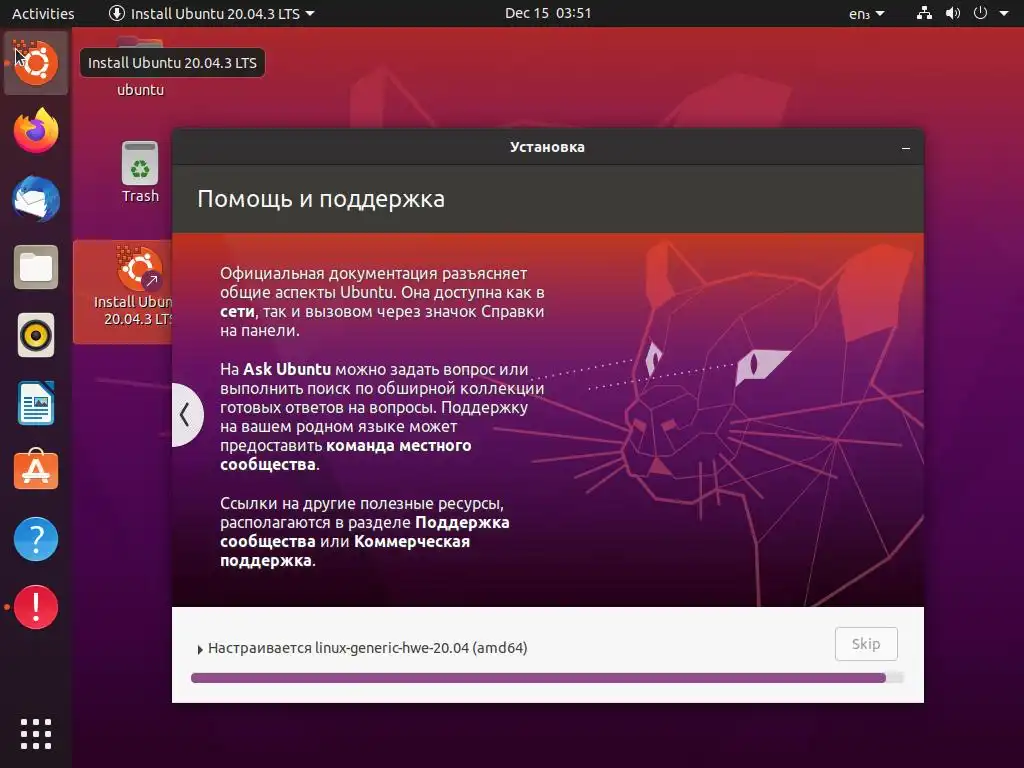This screenshot has height=768, width=1024.
Task: Select the Trash desktop icon
Action: coord(140,172)
